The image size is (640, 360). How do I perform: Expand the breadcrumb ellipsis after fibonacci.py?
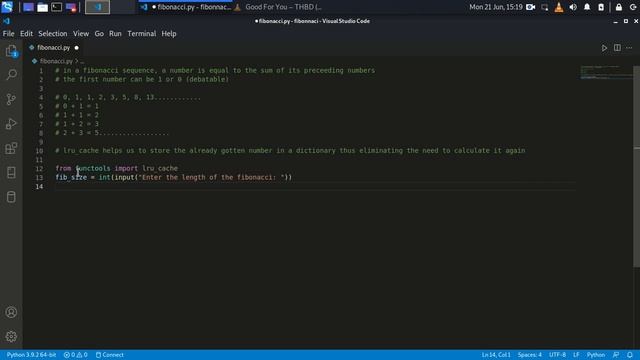[x=82, y=62]
